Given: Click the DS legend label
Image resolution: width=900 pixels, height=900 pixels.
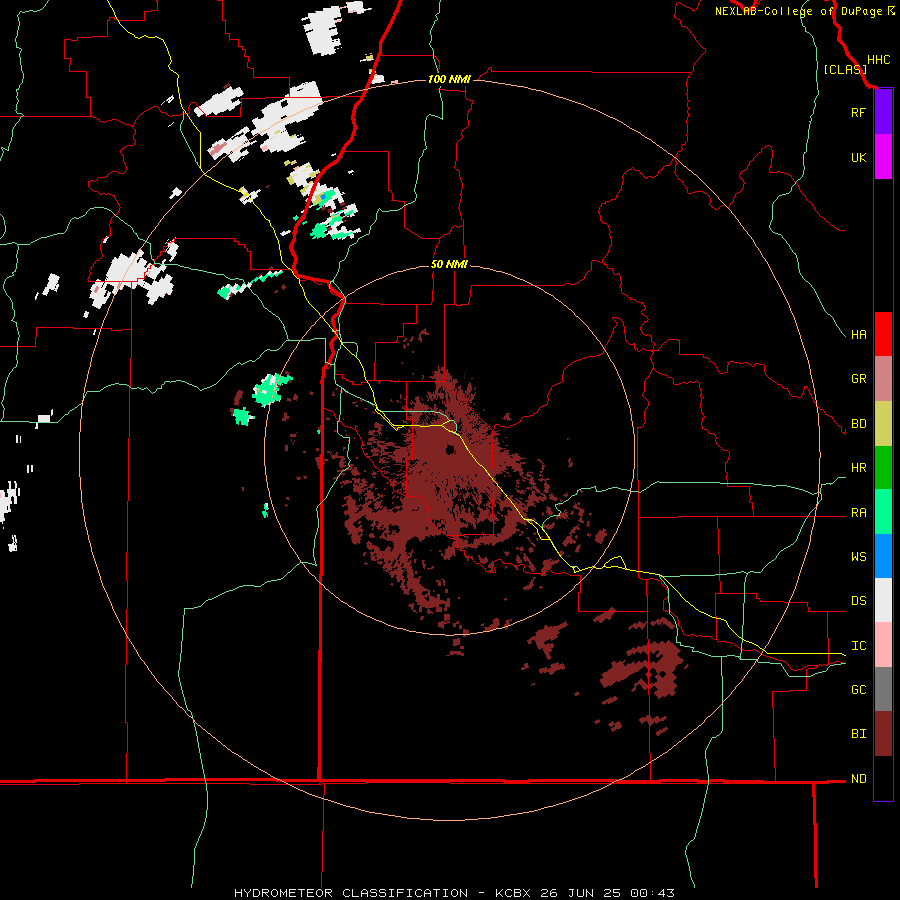Looking at the screenshot, I should 858,601.
